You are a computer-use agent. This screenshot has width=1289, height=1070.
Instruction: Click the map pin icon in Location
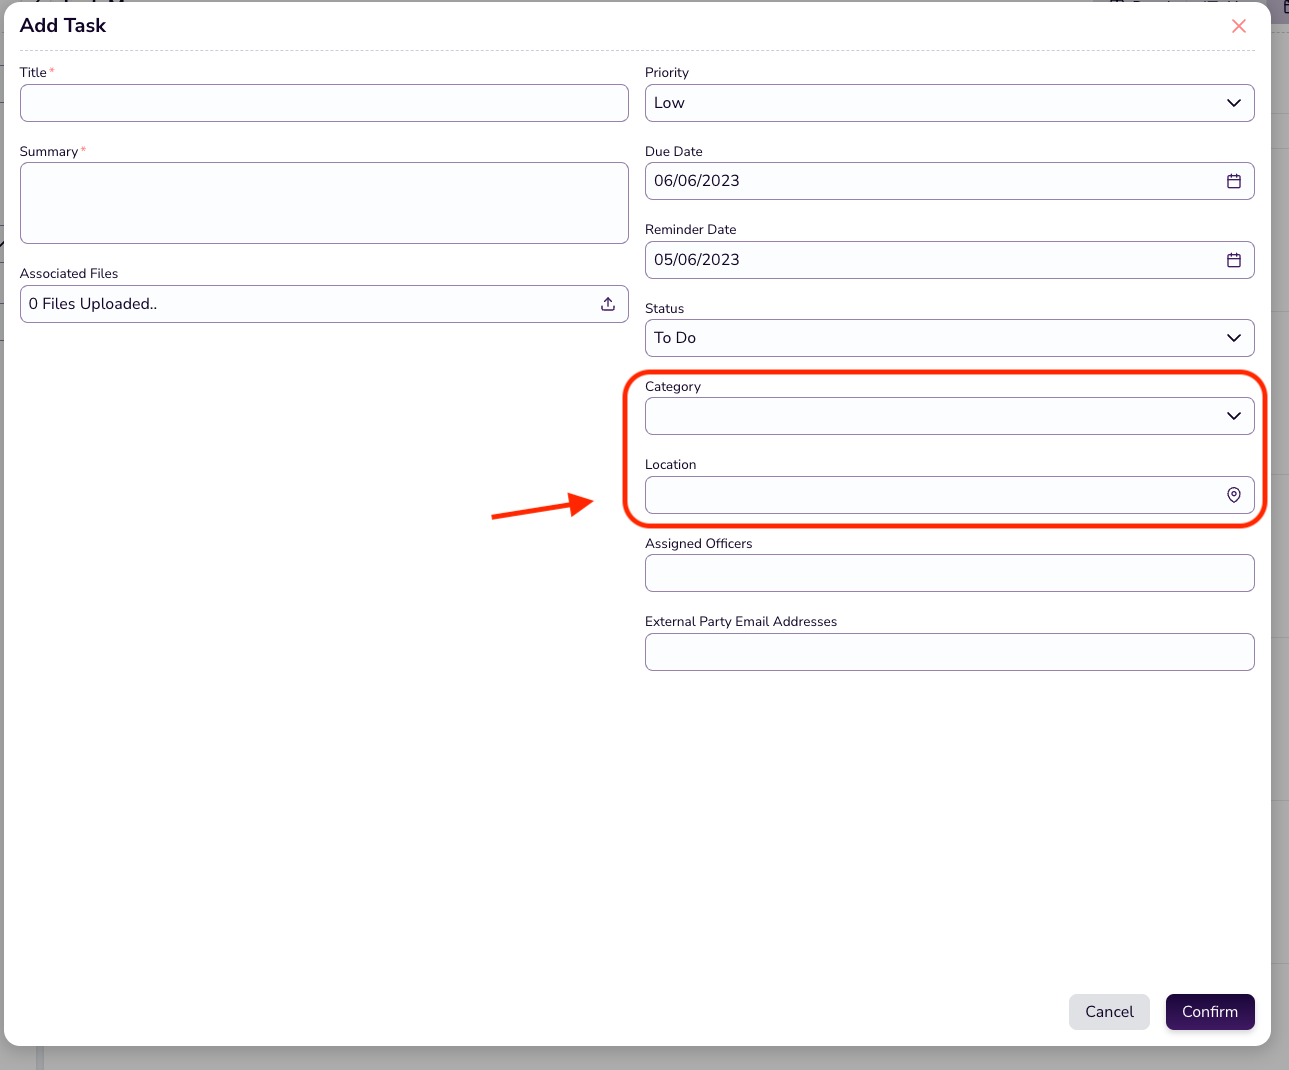[x=1234, y=495]
